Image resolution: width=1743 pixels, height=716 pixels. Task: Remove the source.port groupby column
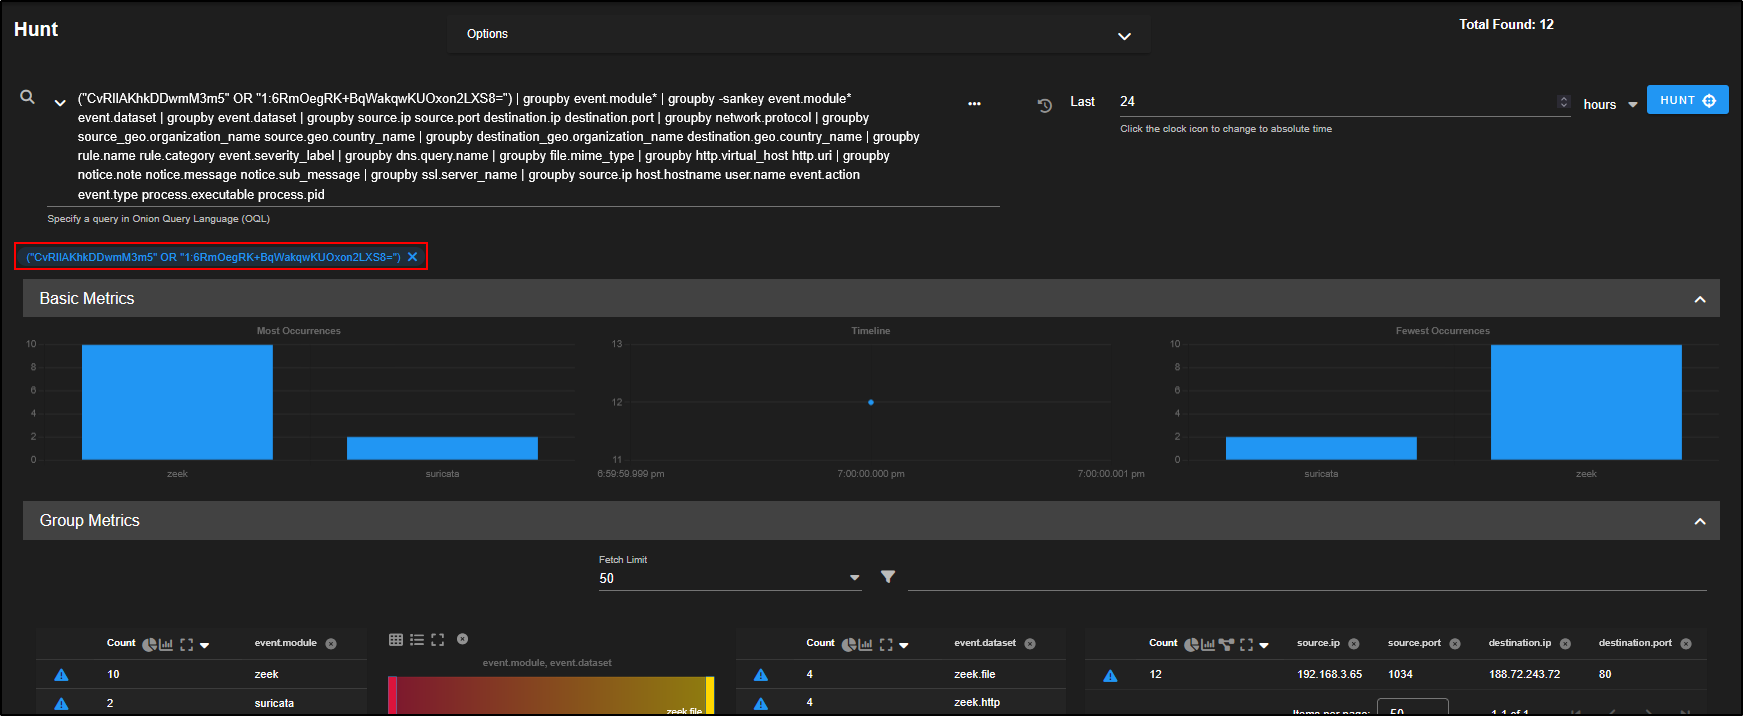point(1455,644)
